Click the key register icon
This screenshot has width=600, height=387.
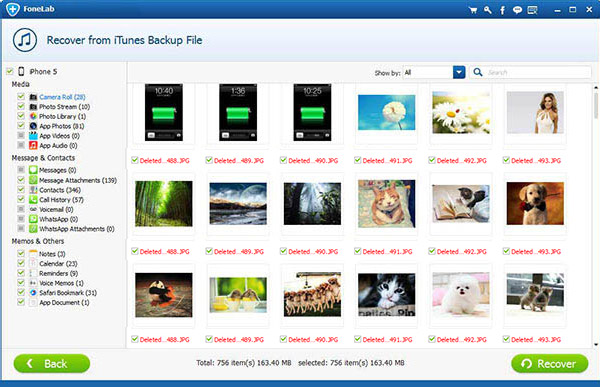pos(488,10)
